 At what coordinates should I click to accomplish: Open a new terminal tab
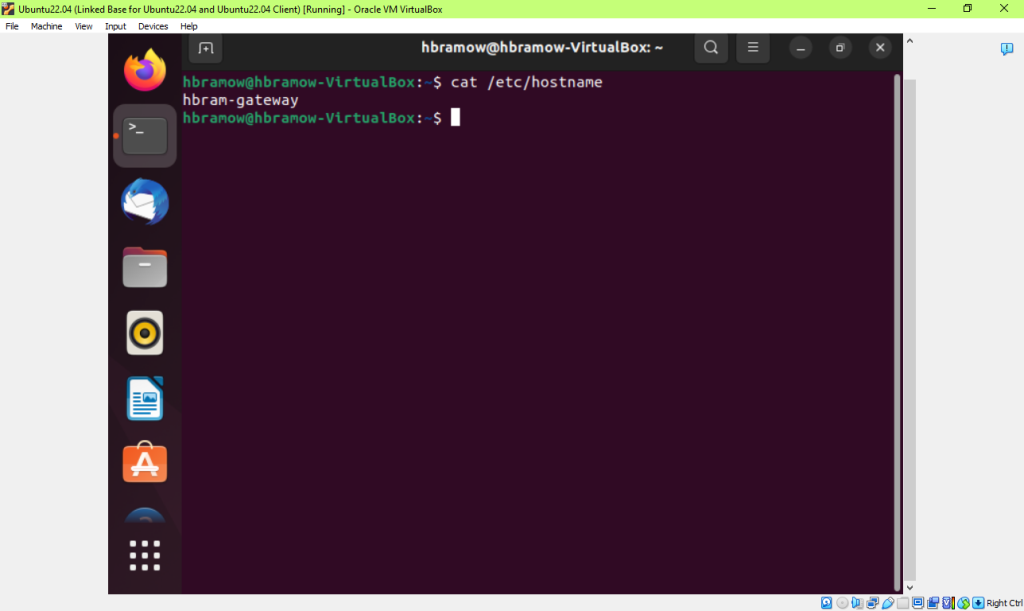tap(206, 48)
